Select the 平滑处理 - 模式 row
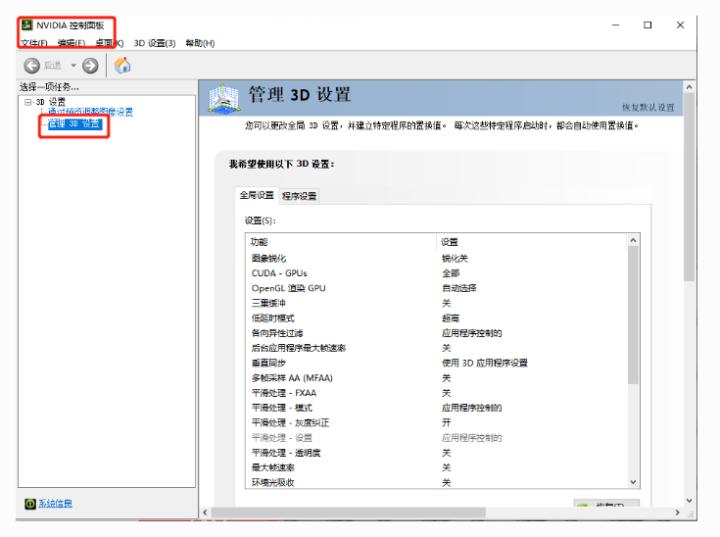This screenshot has width=720, height=537. point(436,408)
